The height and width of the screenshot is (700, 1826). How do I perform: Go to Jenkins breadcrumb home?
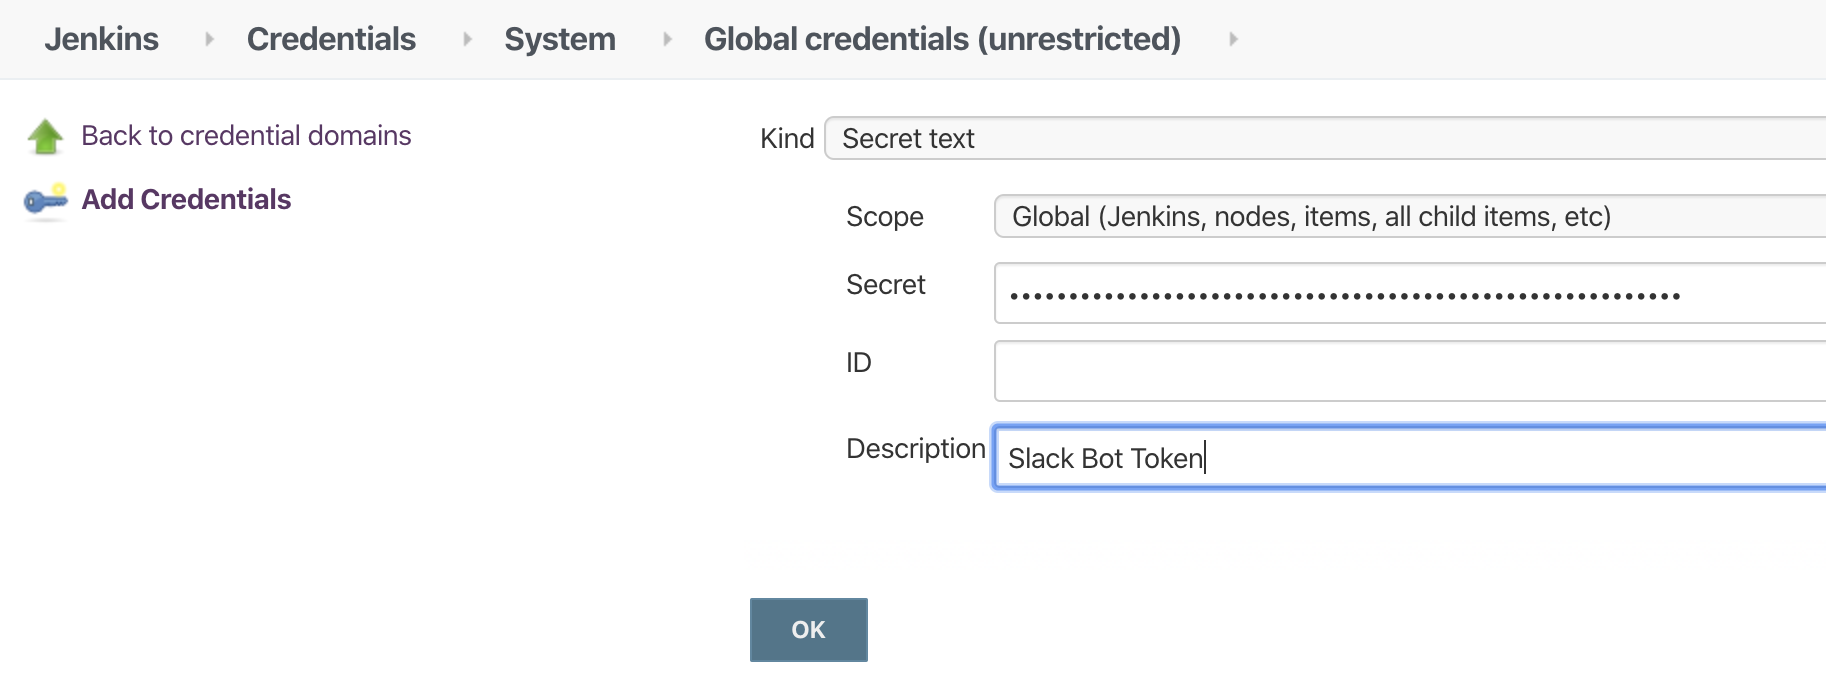[x=101, y=39]
